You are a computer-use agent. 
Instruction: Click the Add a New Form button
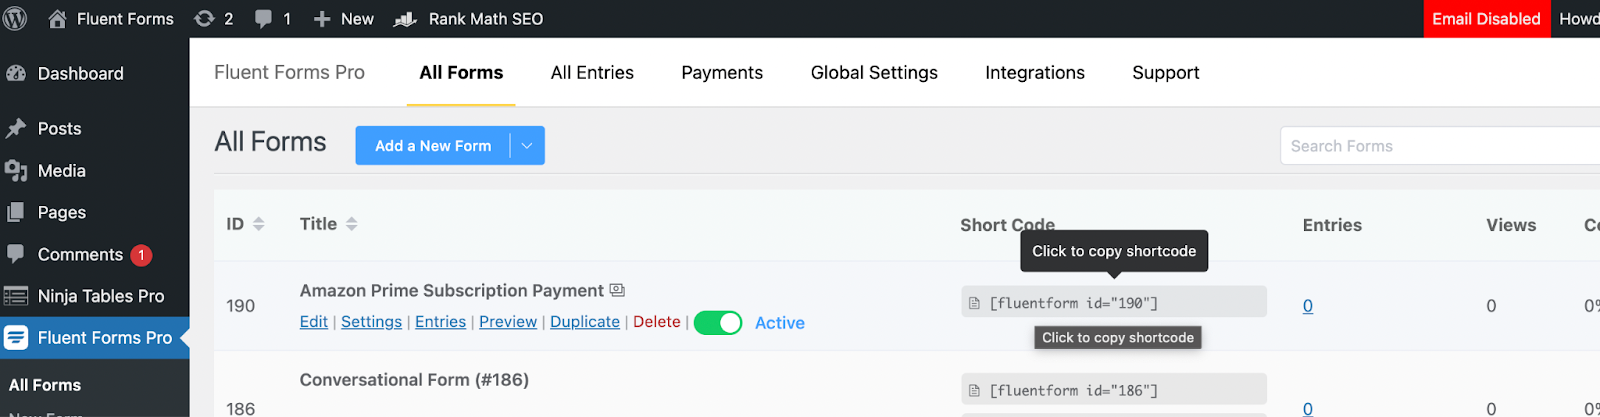click(433, 146)
